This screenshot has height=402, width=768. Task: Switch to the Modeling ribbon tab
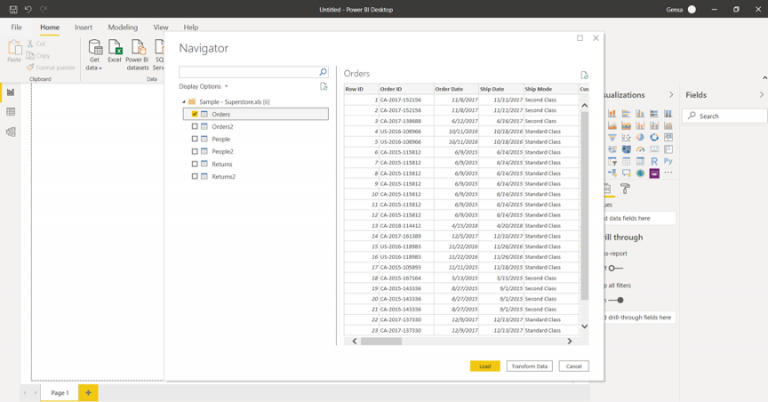(x=122, y=27)
